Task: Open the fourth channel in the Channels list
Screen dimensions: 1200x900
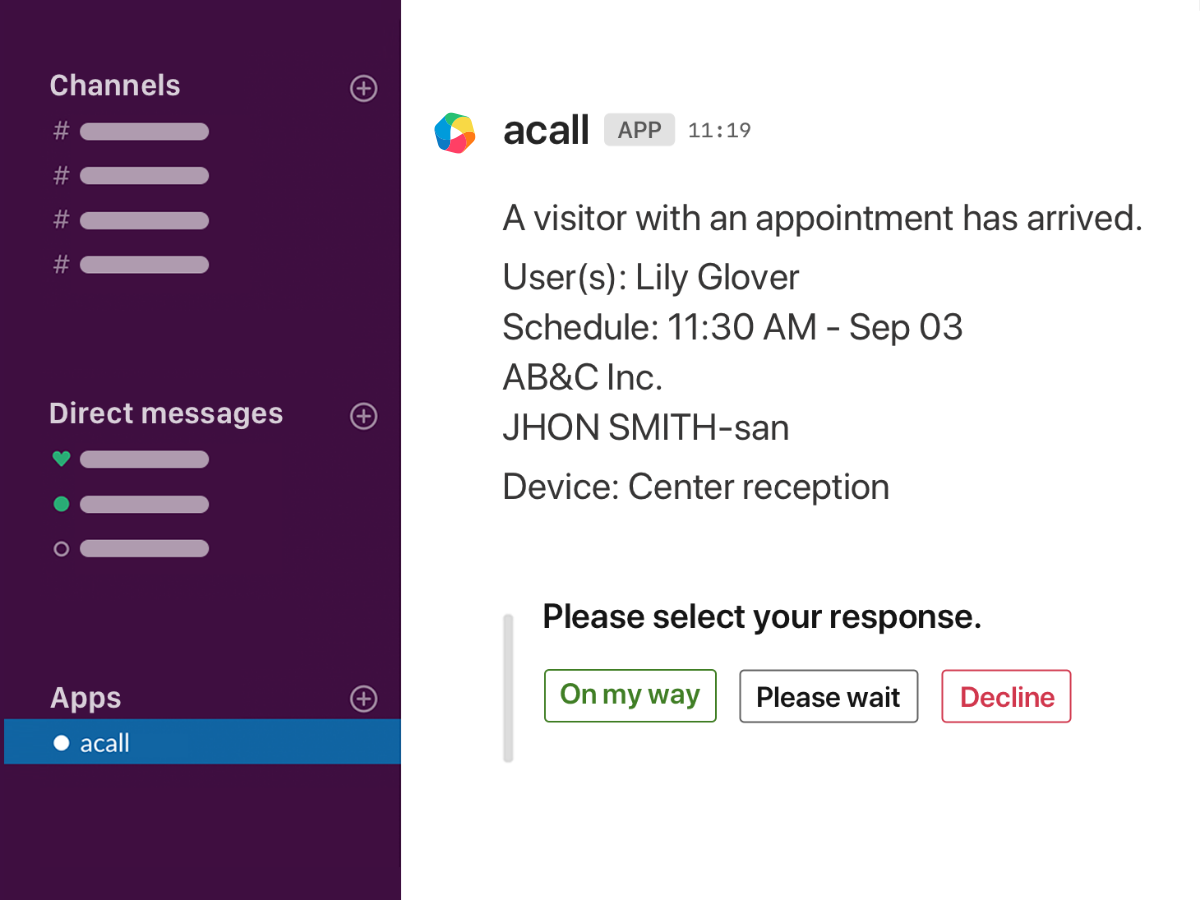Action: pos(131,265)
